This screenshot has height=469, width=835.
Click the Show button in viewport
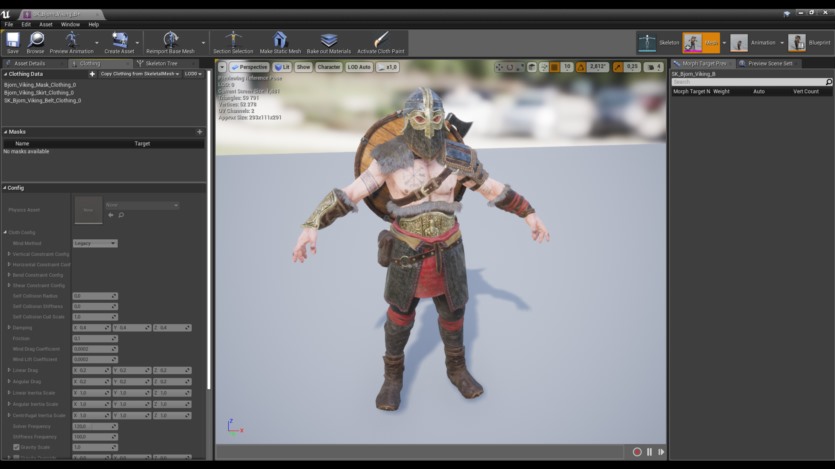(304, 67)
